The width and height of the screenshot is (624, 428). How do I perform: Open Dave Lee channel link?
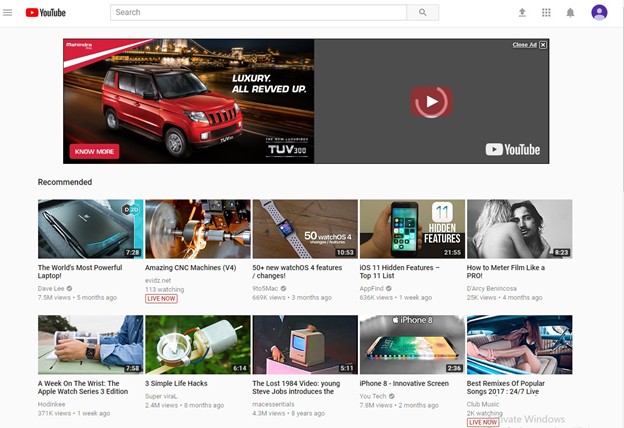click(51, 288)
